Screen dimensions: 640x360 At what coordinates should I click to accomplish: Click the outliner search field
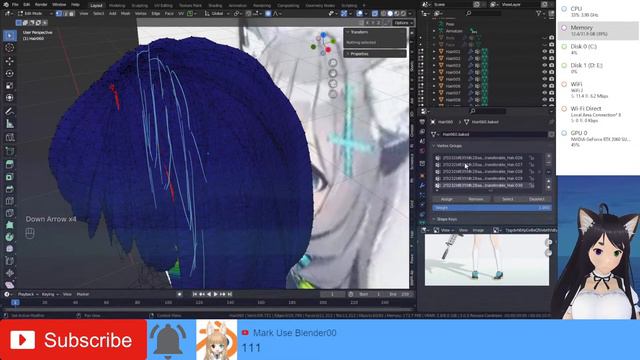tap(483, 13)
